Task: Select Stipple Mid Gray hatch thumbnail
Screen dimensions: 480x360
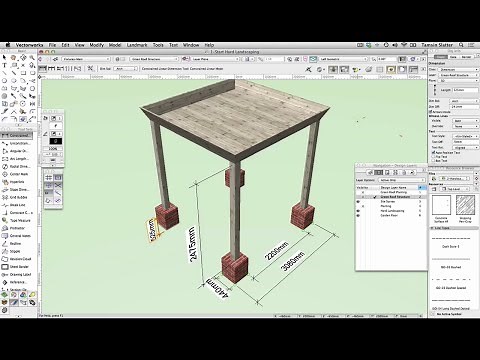Action: (465, 205)
